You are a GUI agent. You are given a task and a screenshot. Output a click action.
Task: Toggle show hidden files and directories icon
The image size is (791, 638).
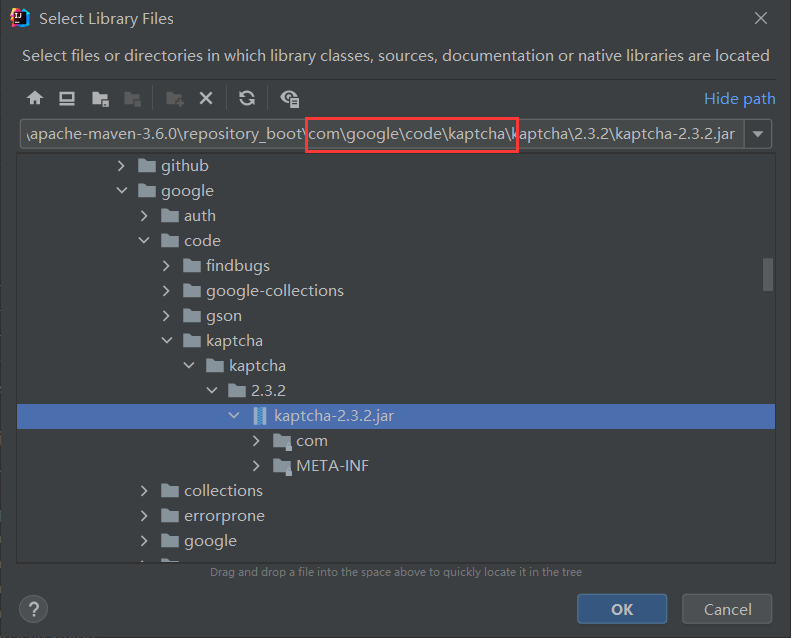pyautogui.click(x=290, y=98)
